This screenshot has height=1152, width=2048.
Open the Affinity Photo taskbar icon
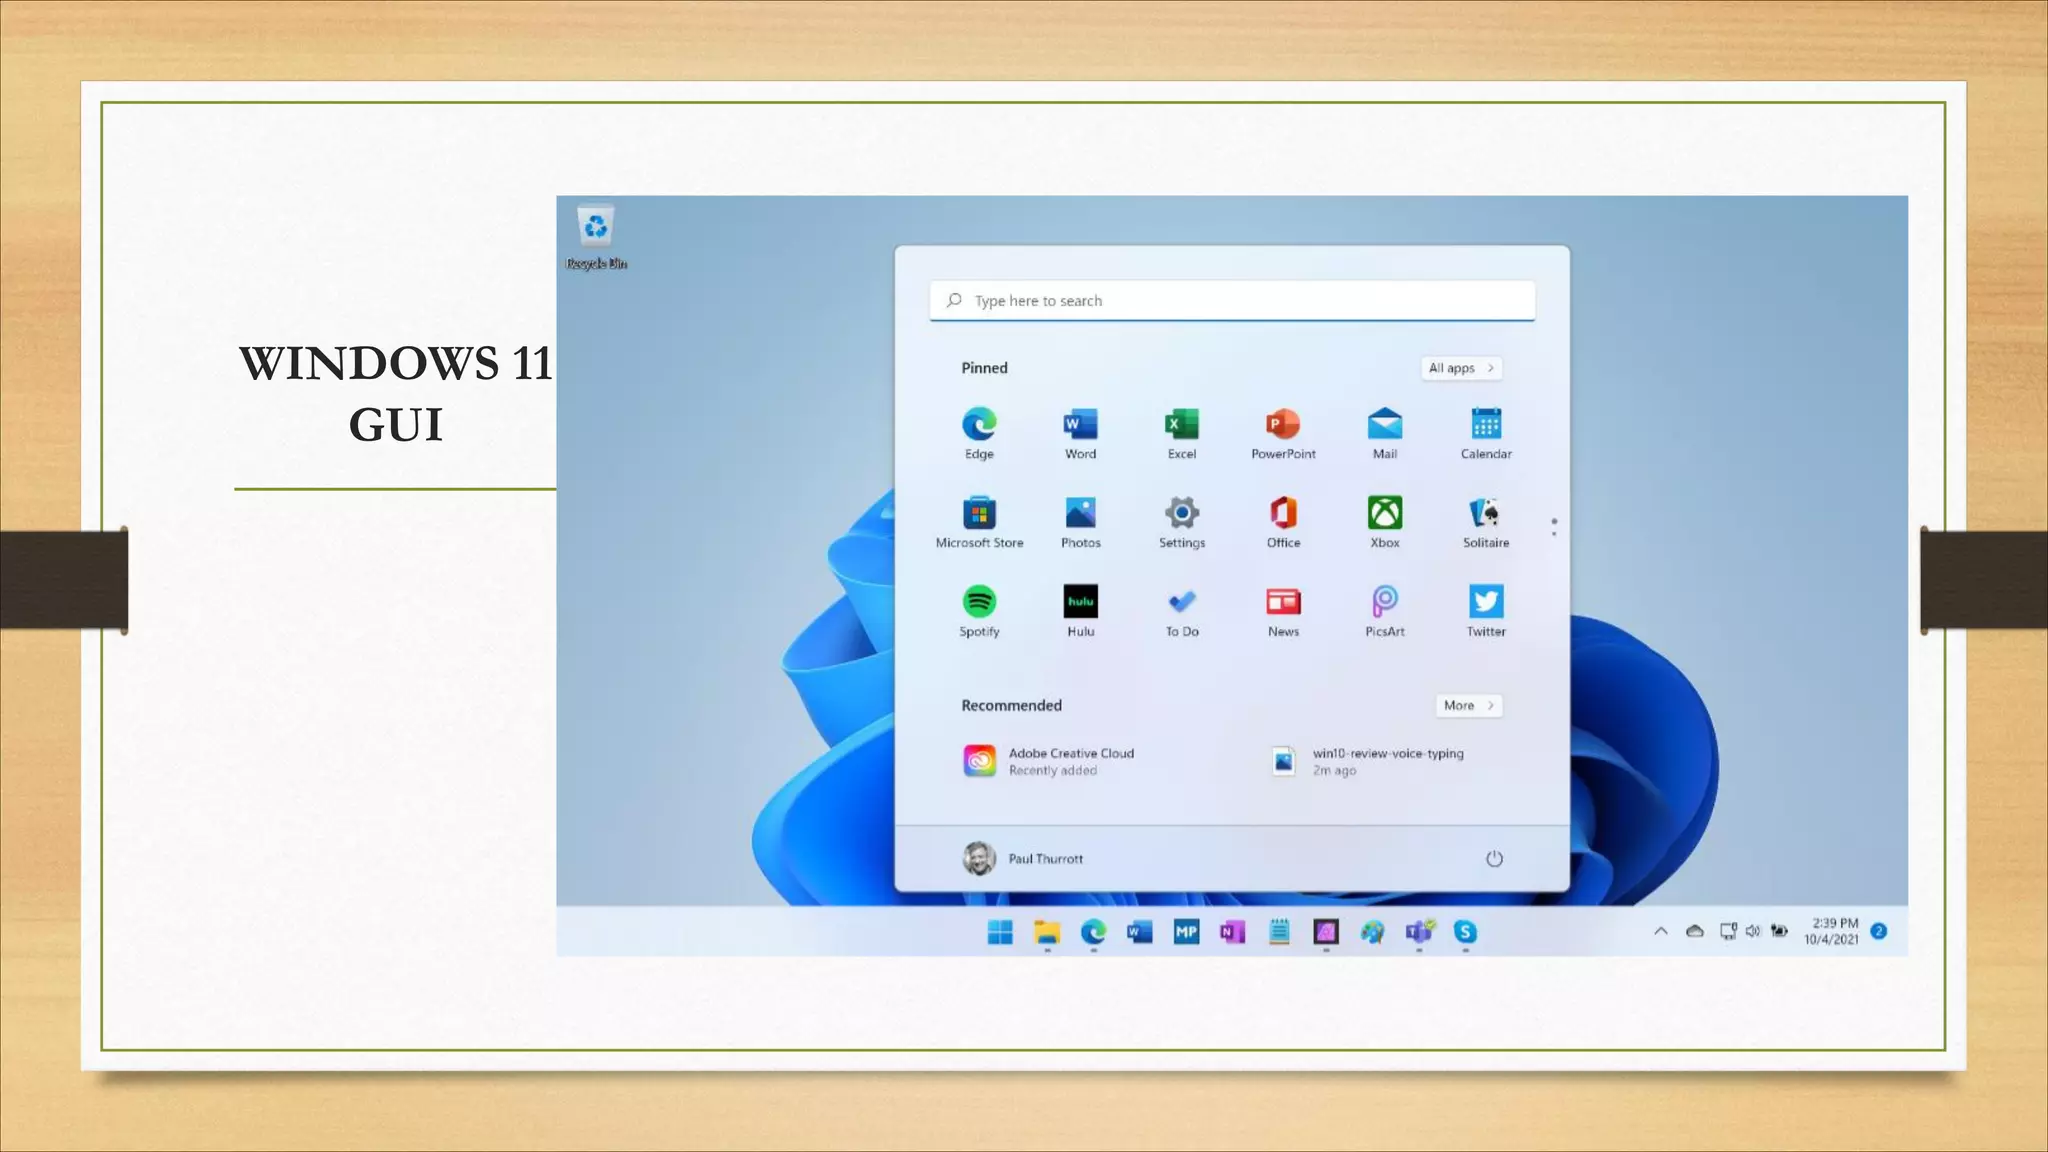pyautogui.click(x=1326, y=932)
